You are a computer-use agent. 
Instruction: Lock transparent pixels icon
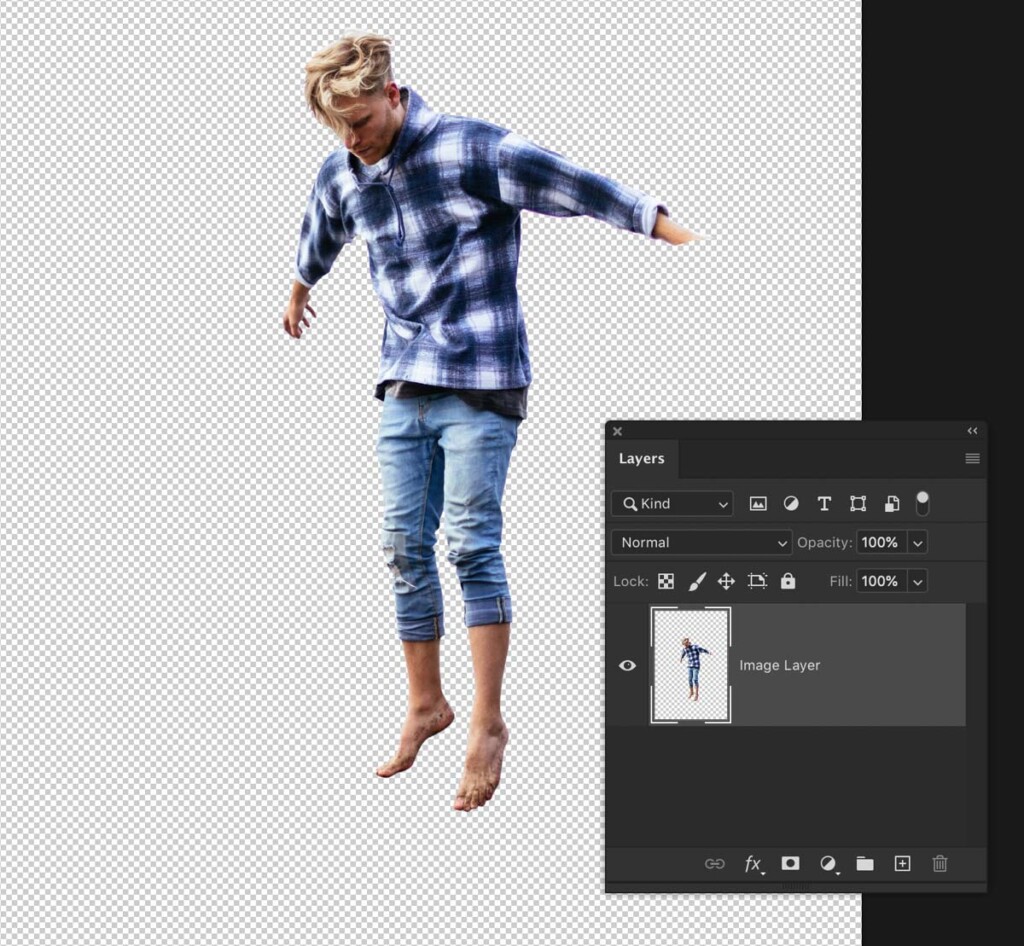[x=665, y=581]
